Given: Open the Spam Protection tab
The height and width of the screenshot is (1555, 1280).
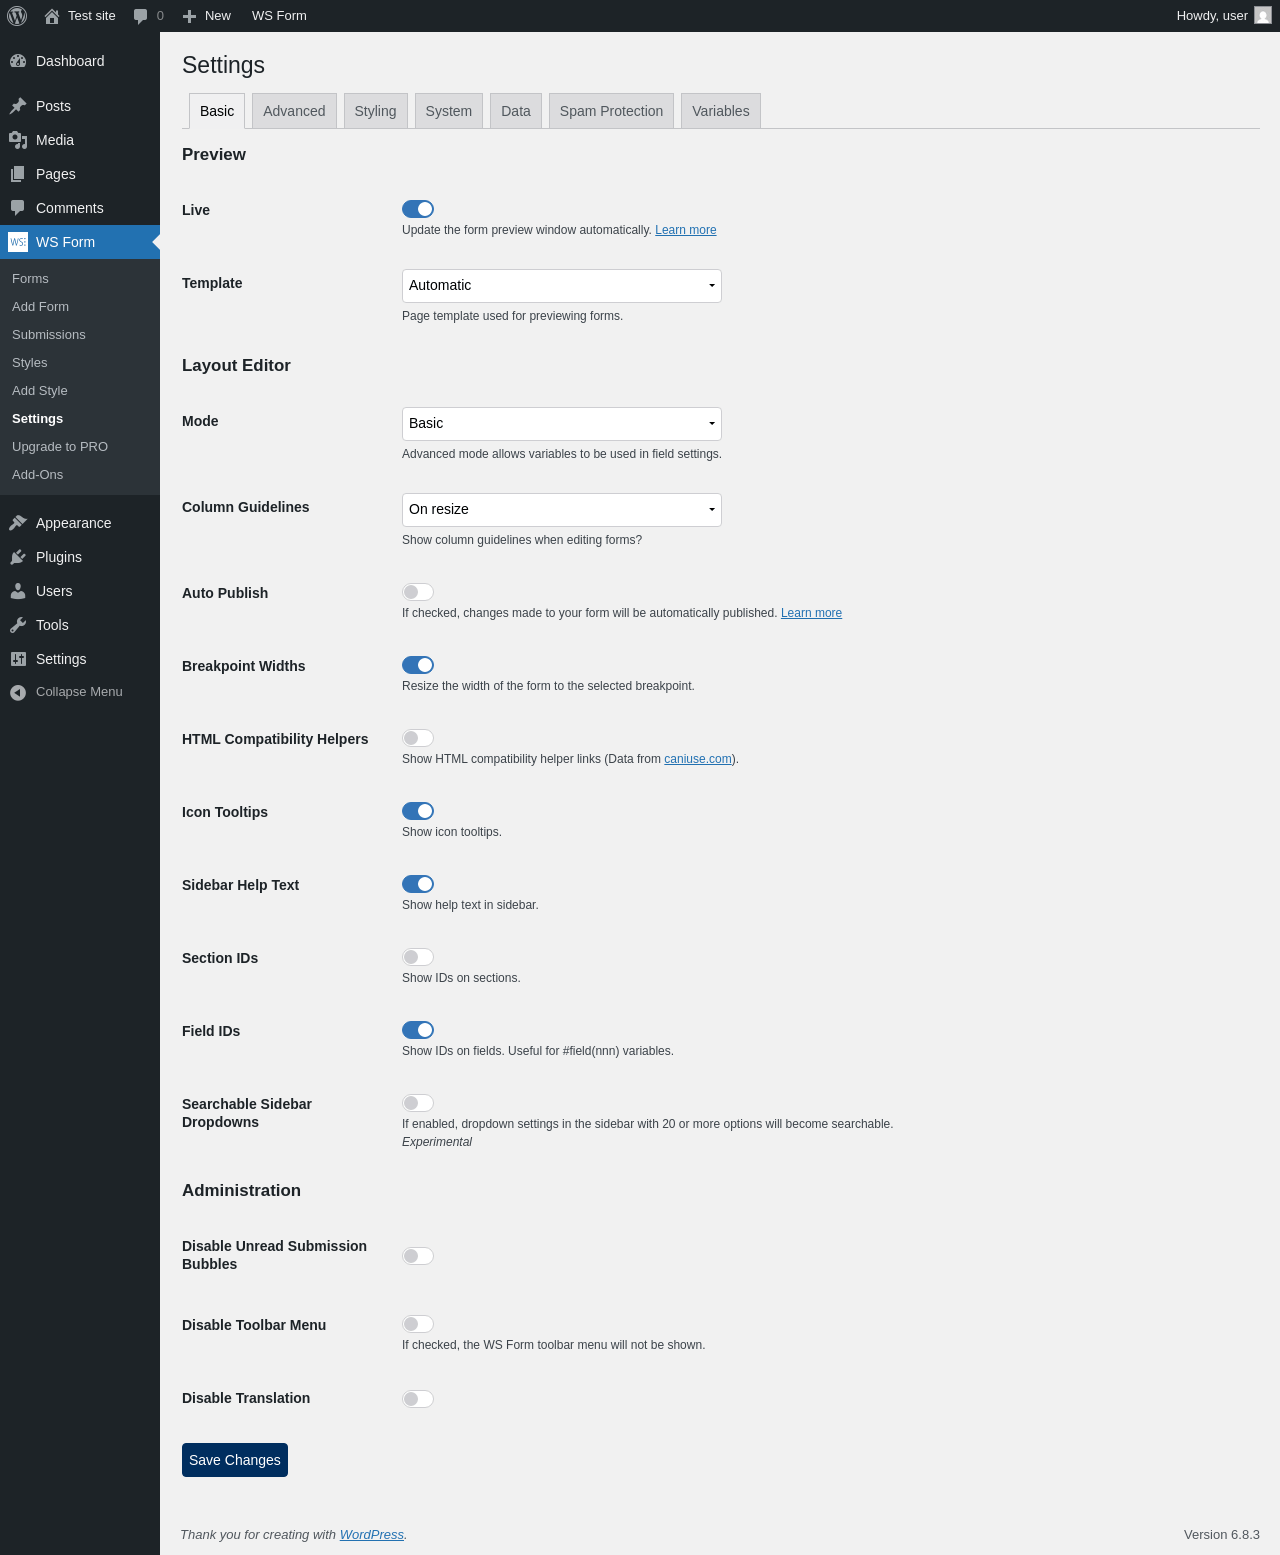Looking at the screenshot, I should (x=611, y=111).
